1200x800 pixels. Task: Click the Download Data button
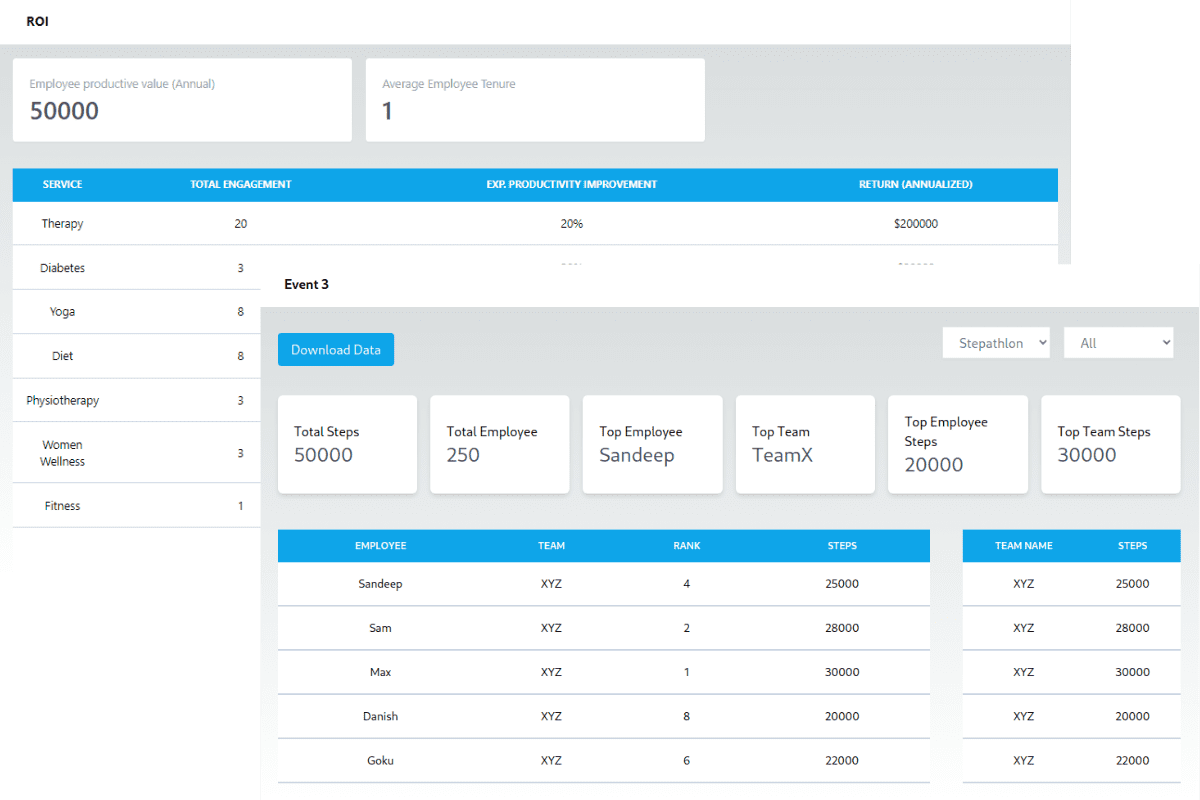(x=336, y=349)
